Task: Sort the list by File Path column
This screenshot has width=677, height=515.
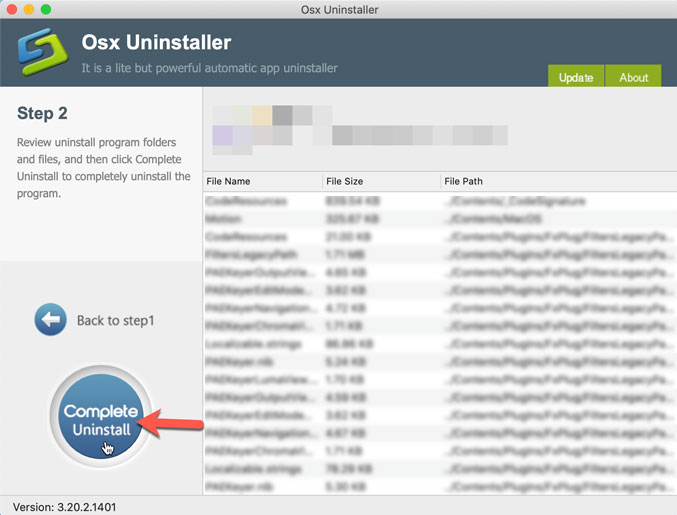Action: [555, 182]
